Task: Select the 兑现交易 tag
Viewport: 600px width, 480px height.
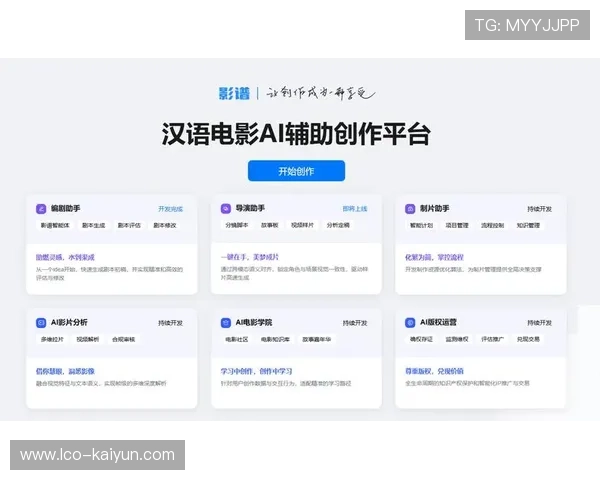Action: click(528, 339)
